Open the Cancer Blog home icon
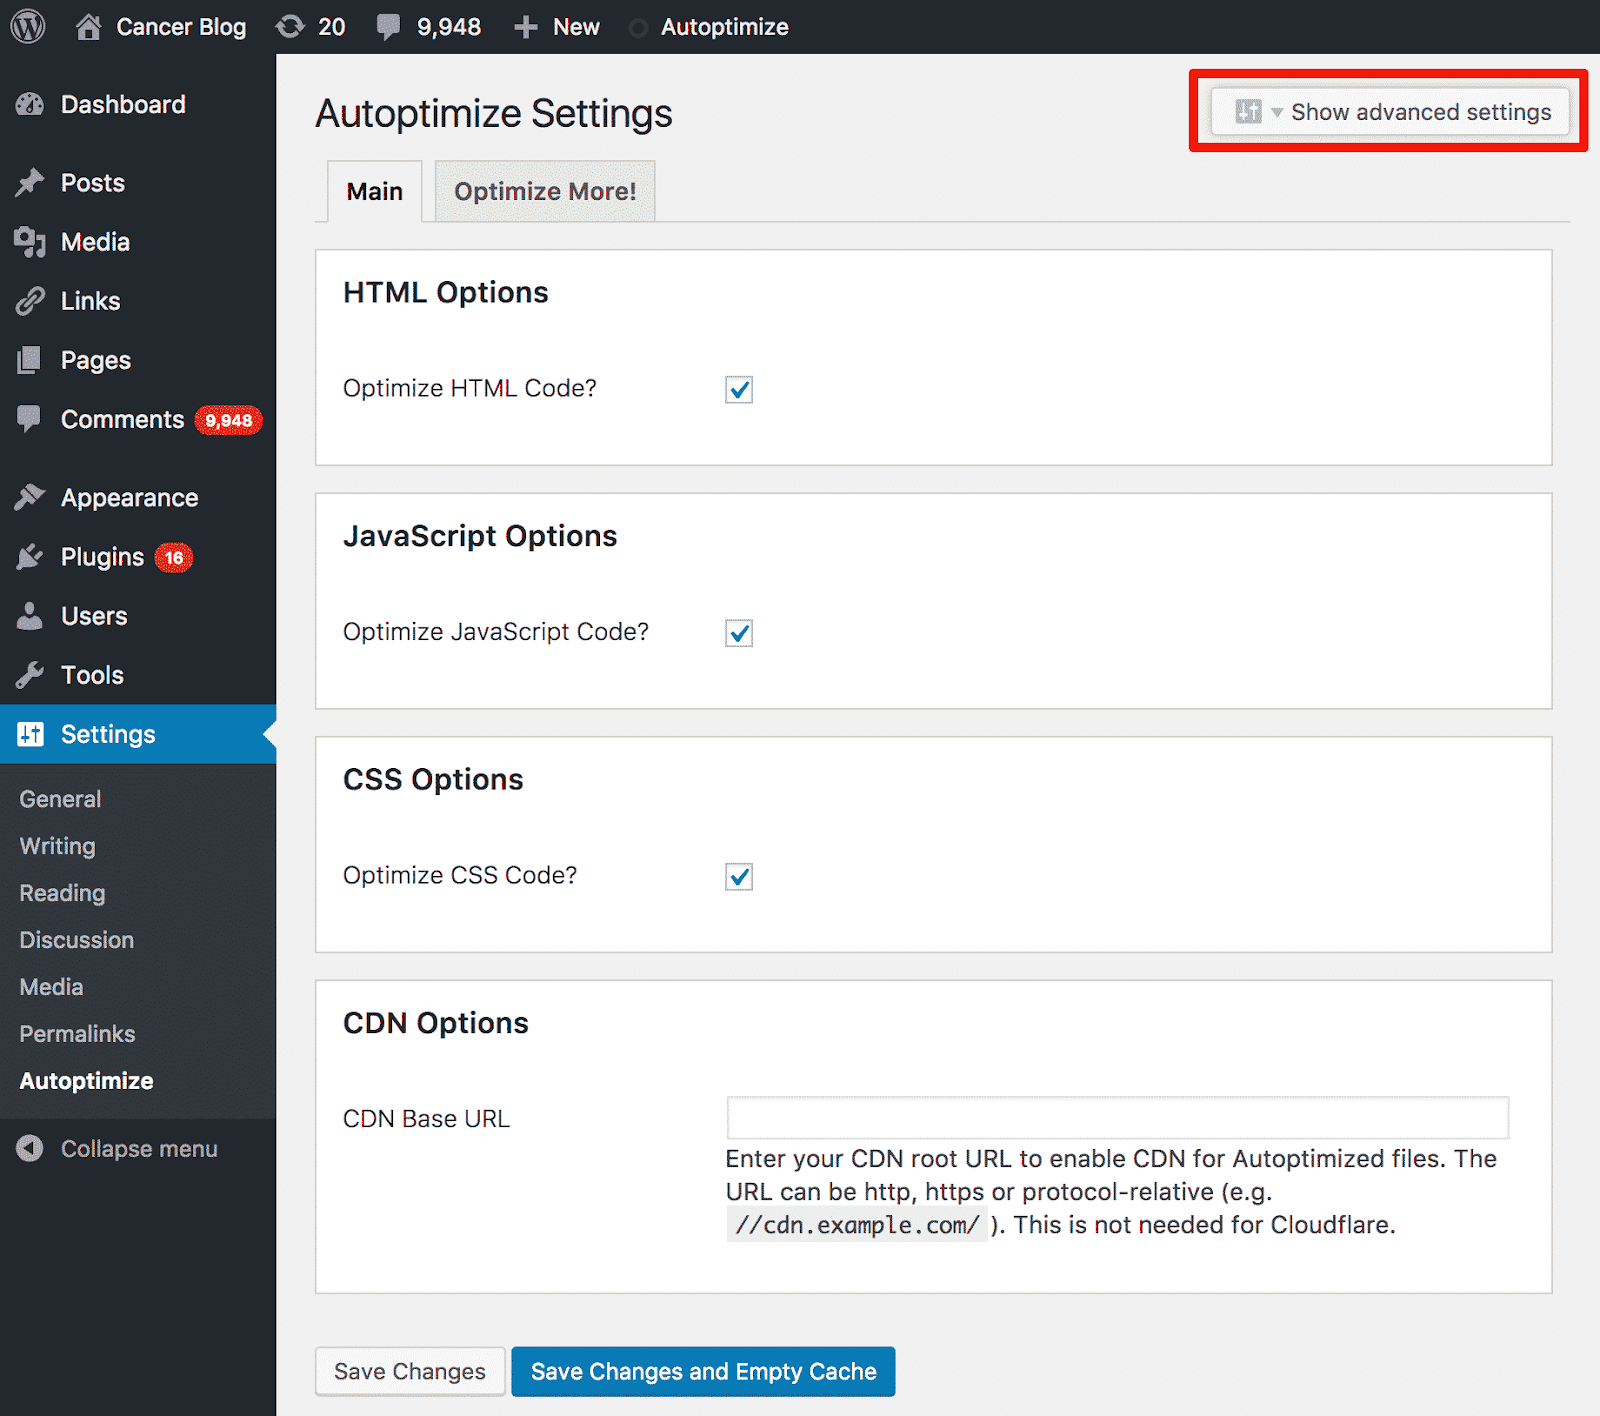 [89, 27]
